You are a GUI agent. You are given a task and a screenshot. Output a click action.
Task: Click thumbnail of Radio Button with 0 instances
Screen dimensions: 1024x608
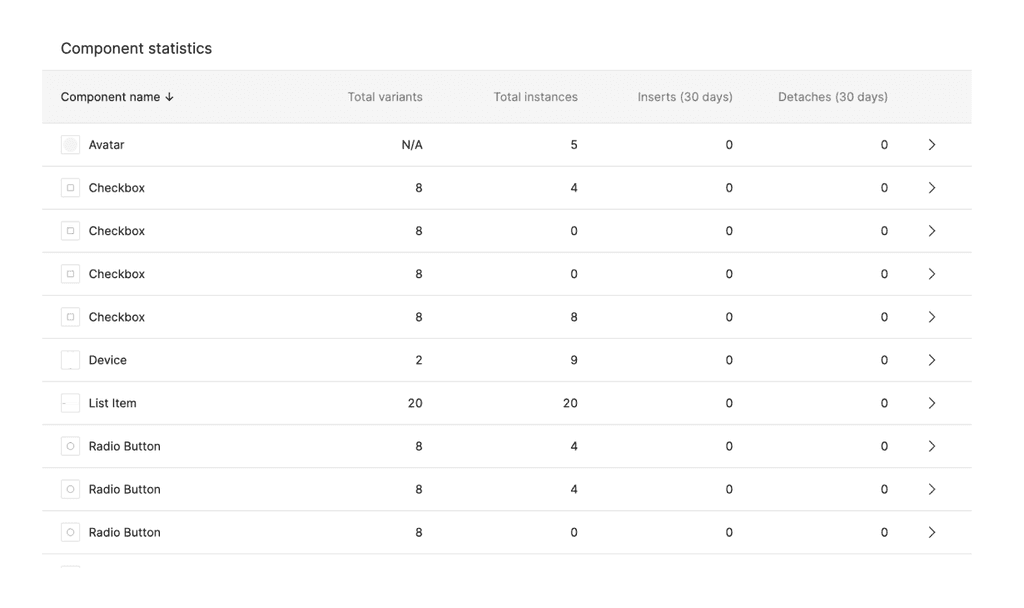[70, 532]
